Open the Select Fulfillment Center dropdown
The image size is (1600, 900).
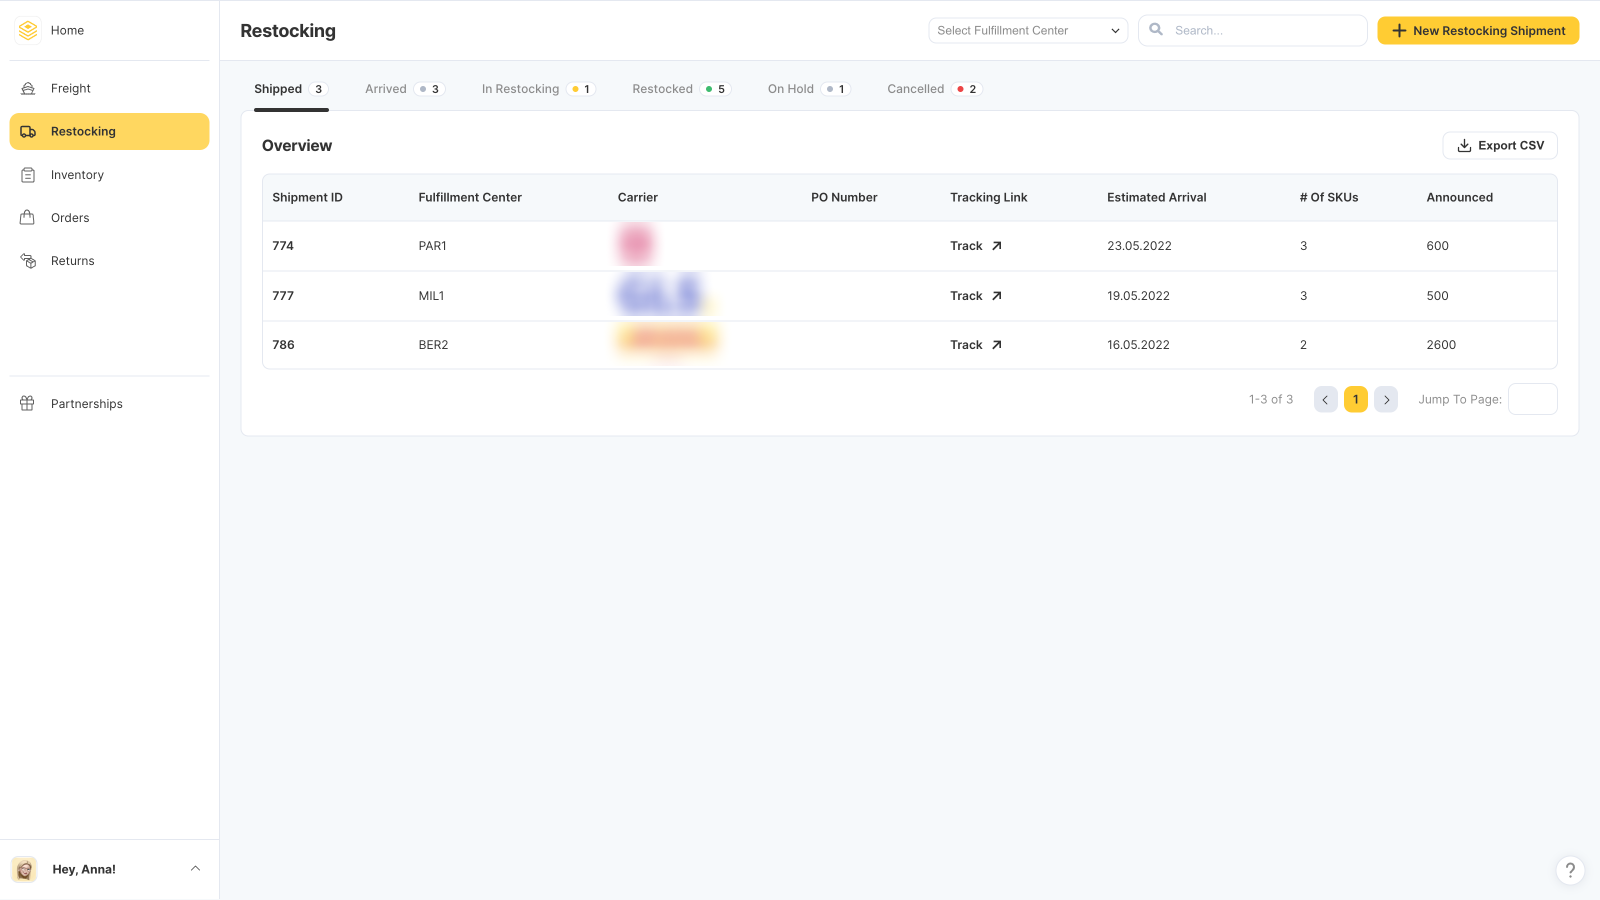coord(1027,30)
